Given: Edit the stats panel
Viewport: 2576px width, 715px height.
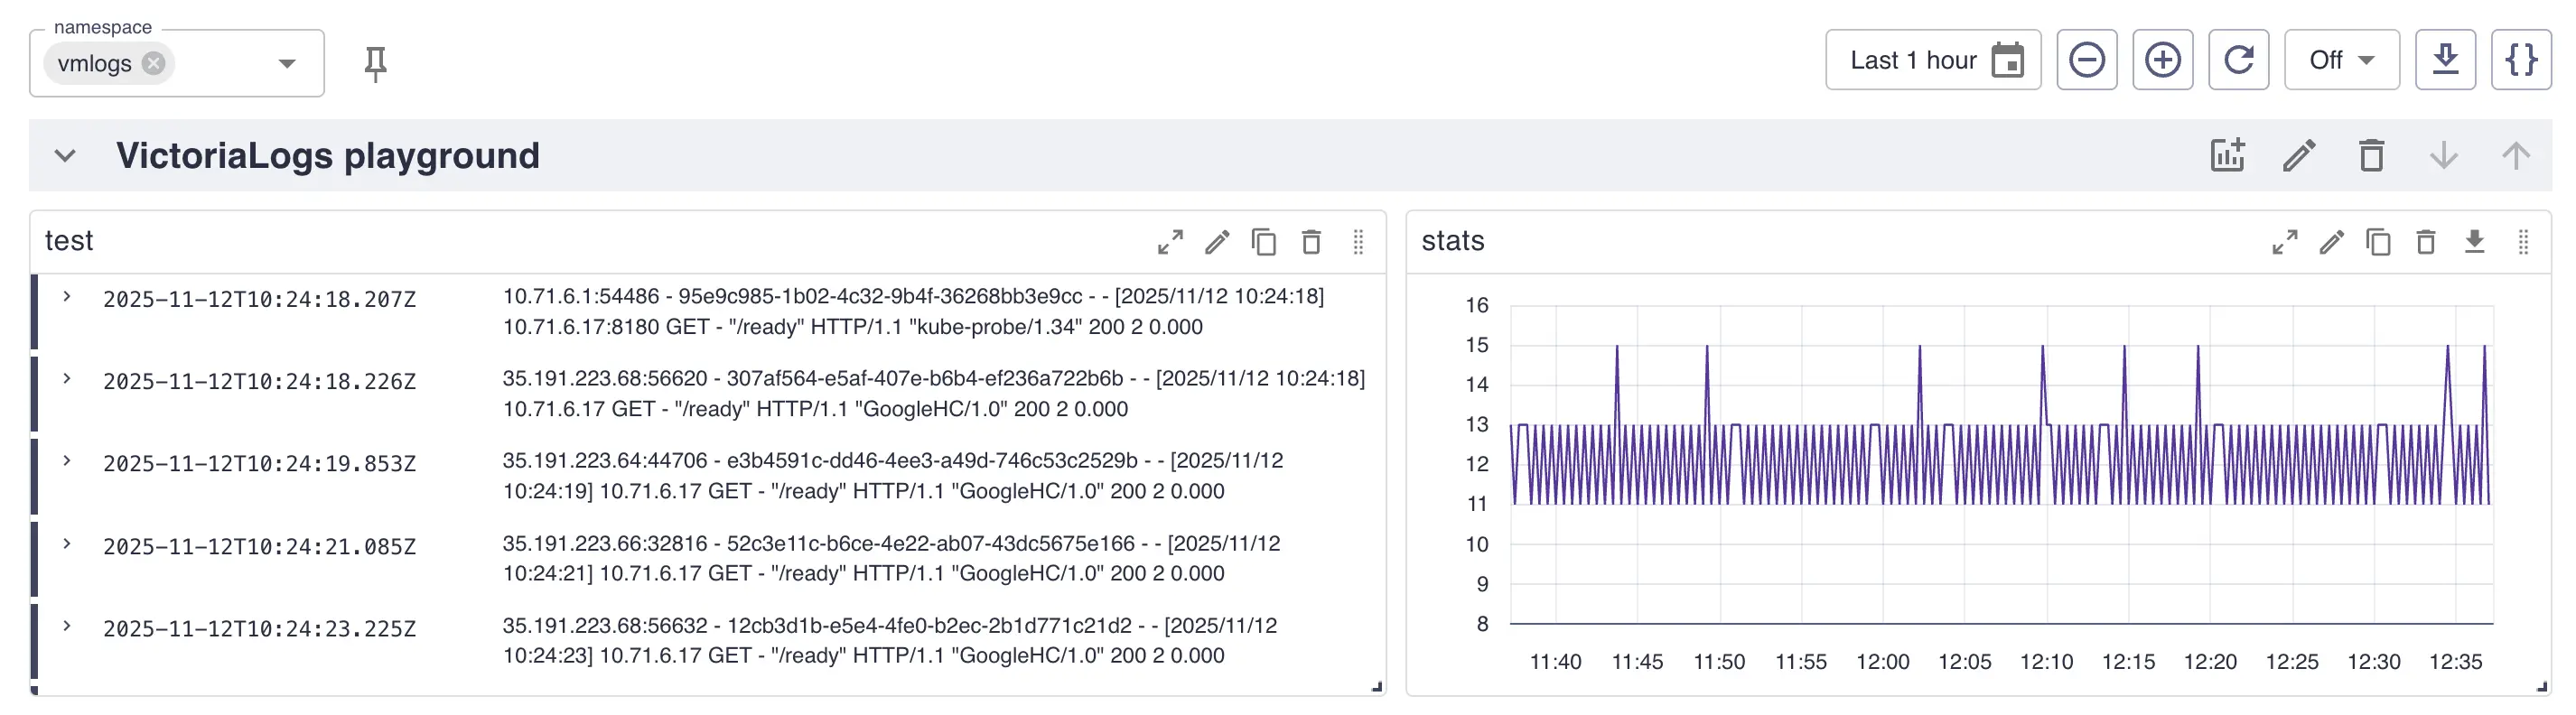Looking at the screenshot, I should click(x=2331, y=242).
